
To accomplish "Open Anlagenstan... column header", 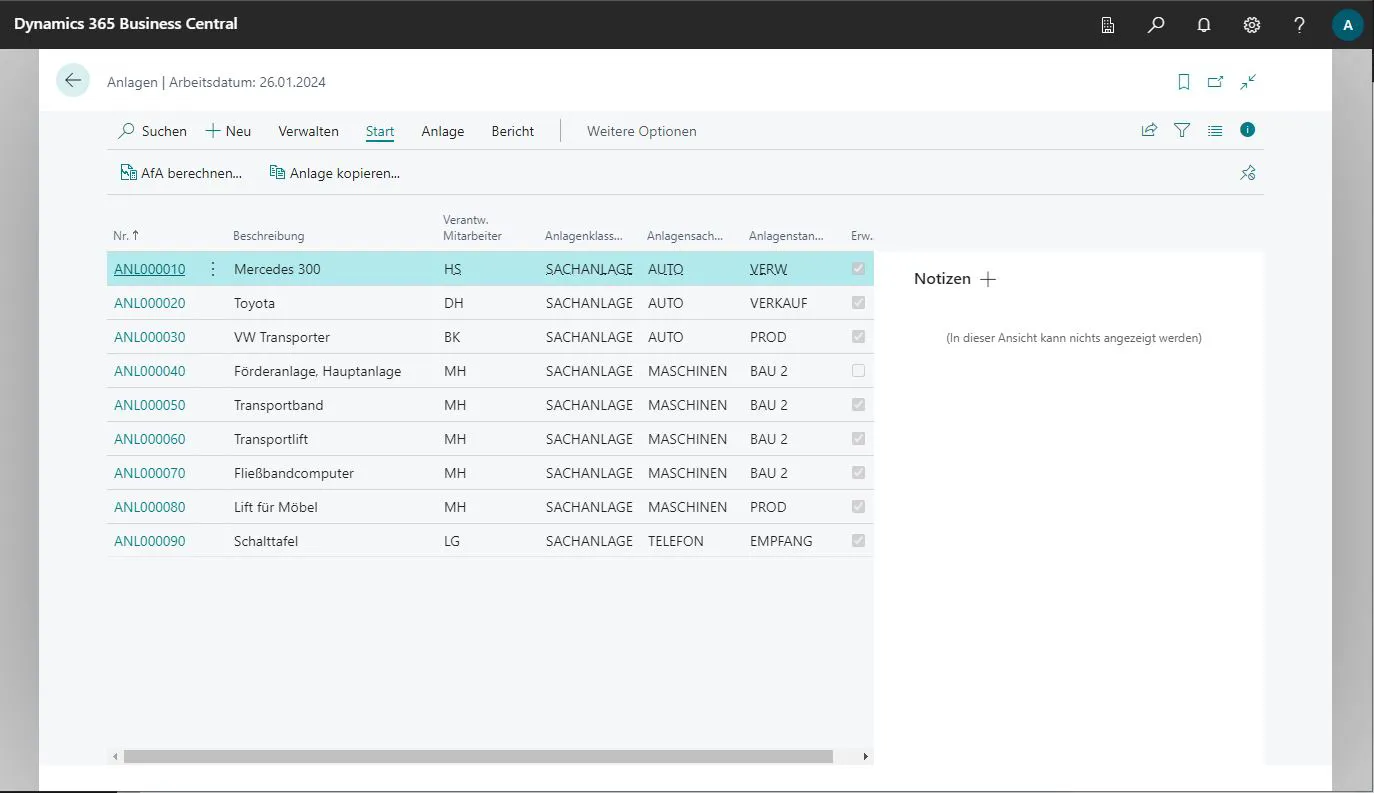I will pos(787,236).
